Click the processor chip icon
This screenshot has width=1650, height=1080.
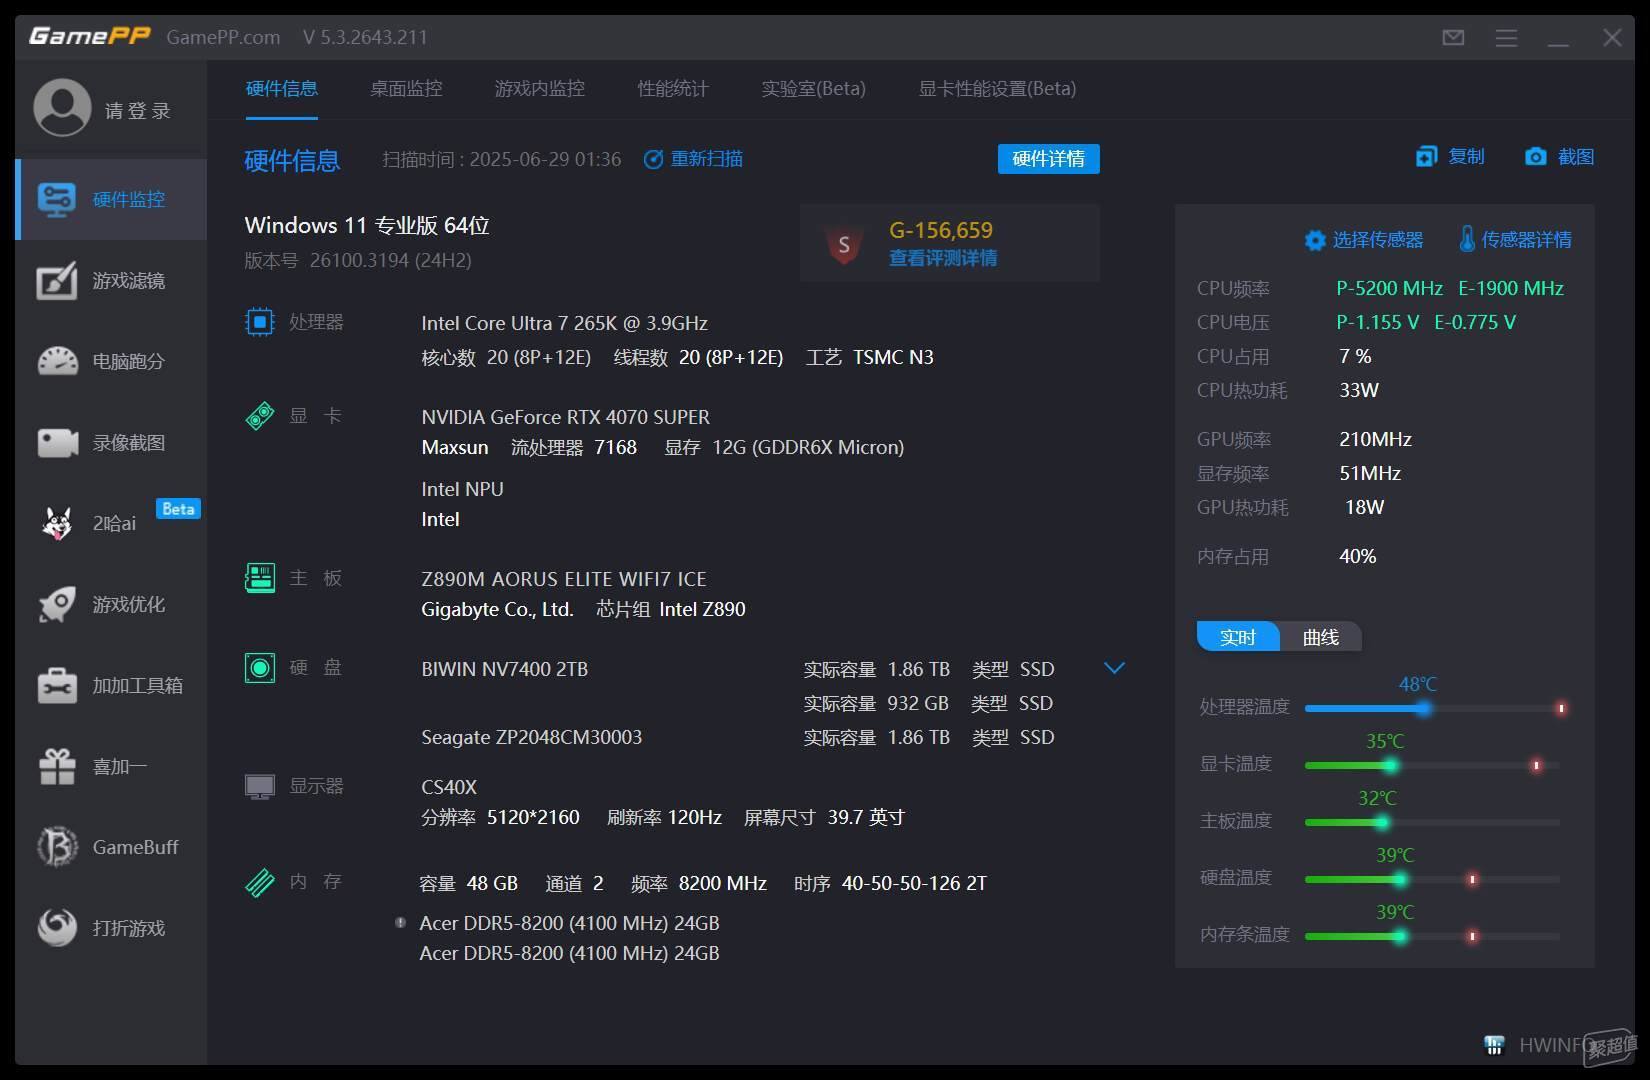coord(260,322)
